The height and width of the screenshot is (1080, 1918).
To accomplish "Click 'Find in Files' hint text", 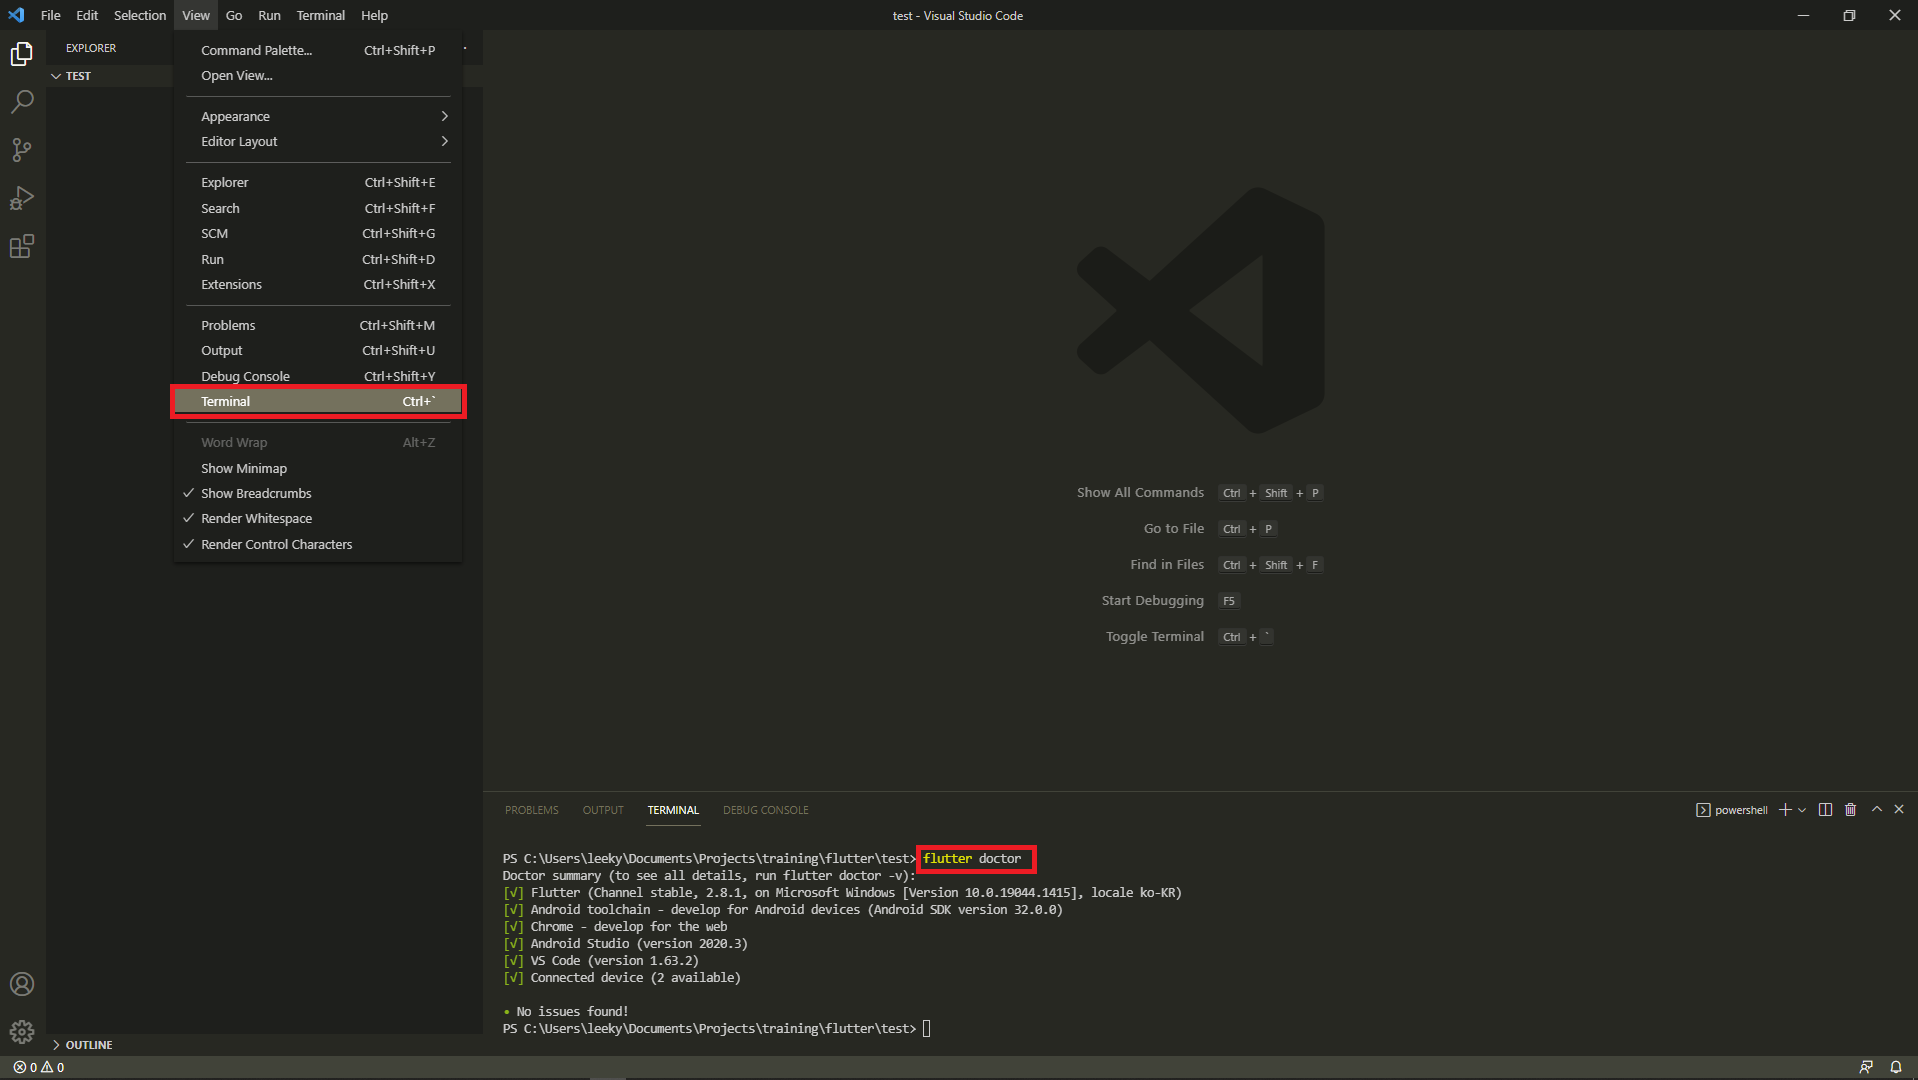I will point(1167,565).
